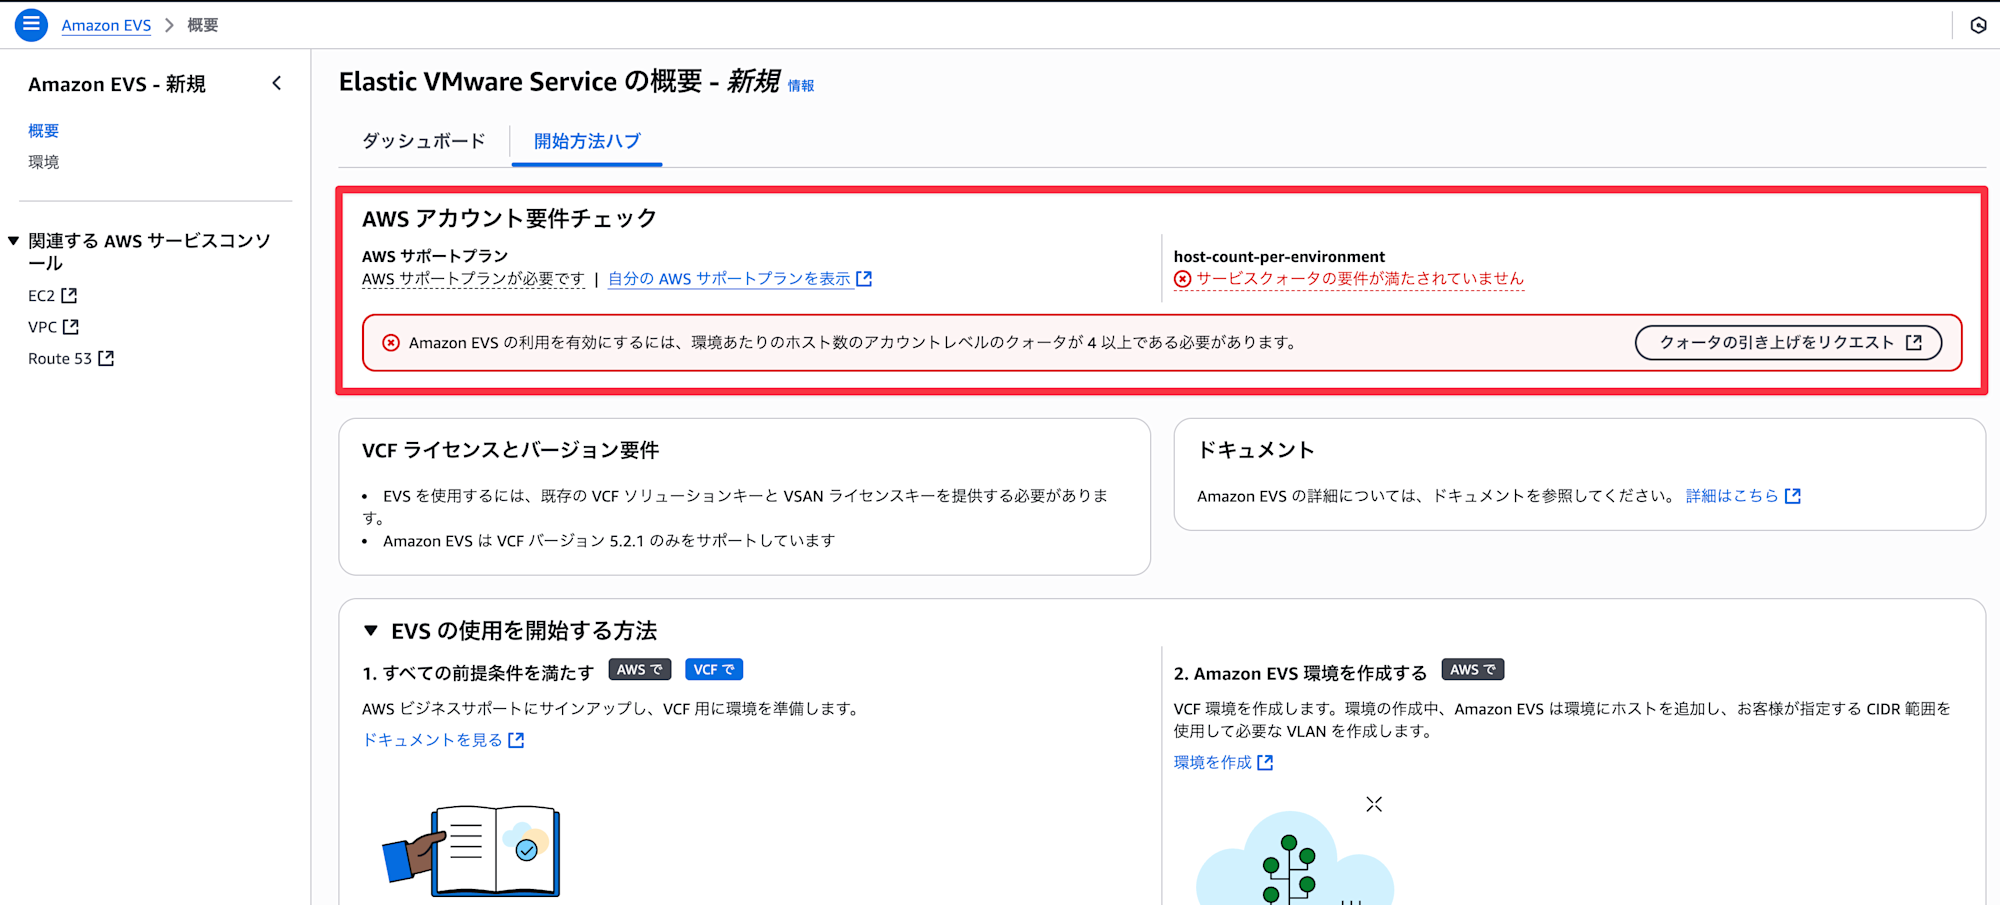Click the AWS で badge in step 1

coord(640,670)
